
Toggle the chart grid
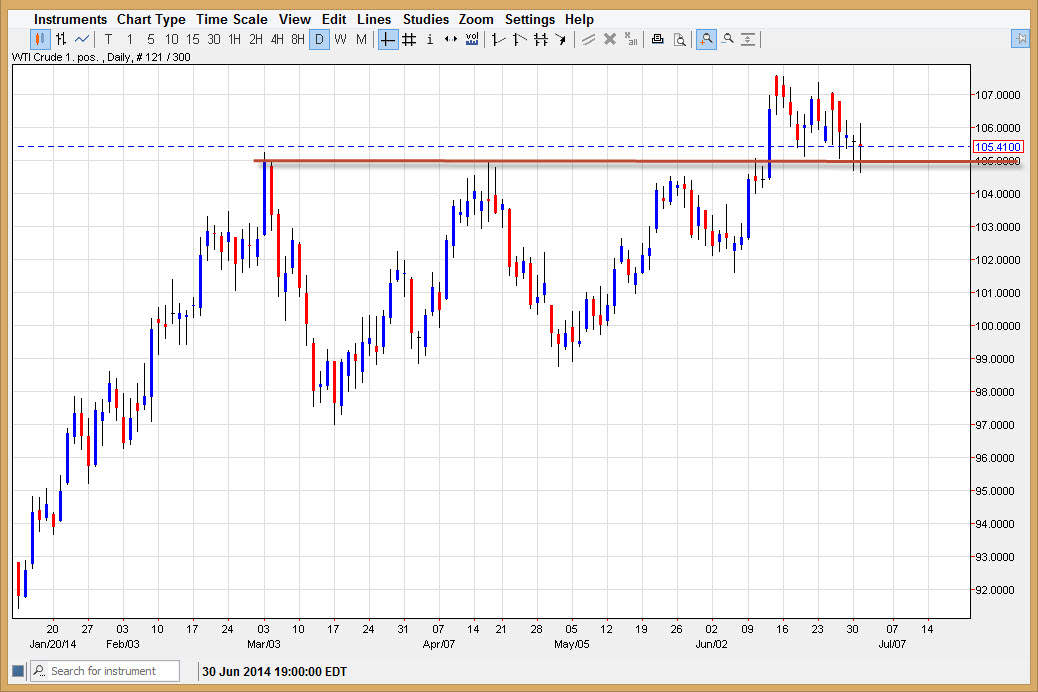click(x=408, y=39)
